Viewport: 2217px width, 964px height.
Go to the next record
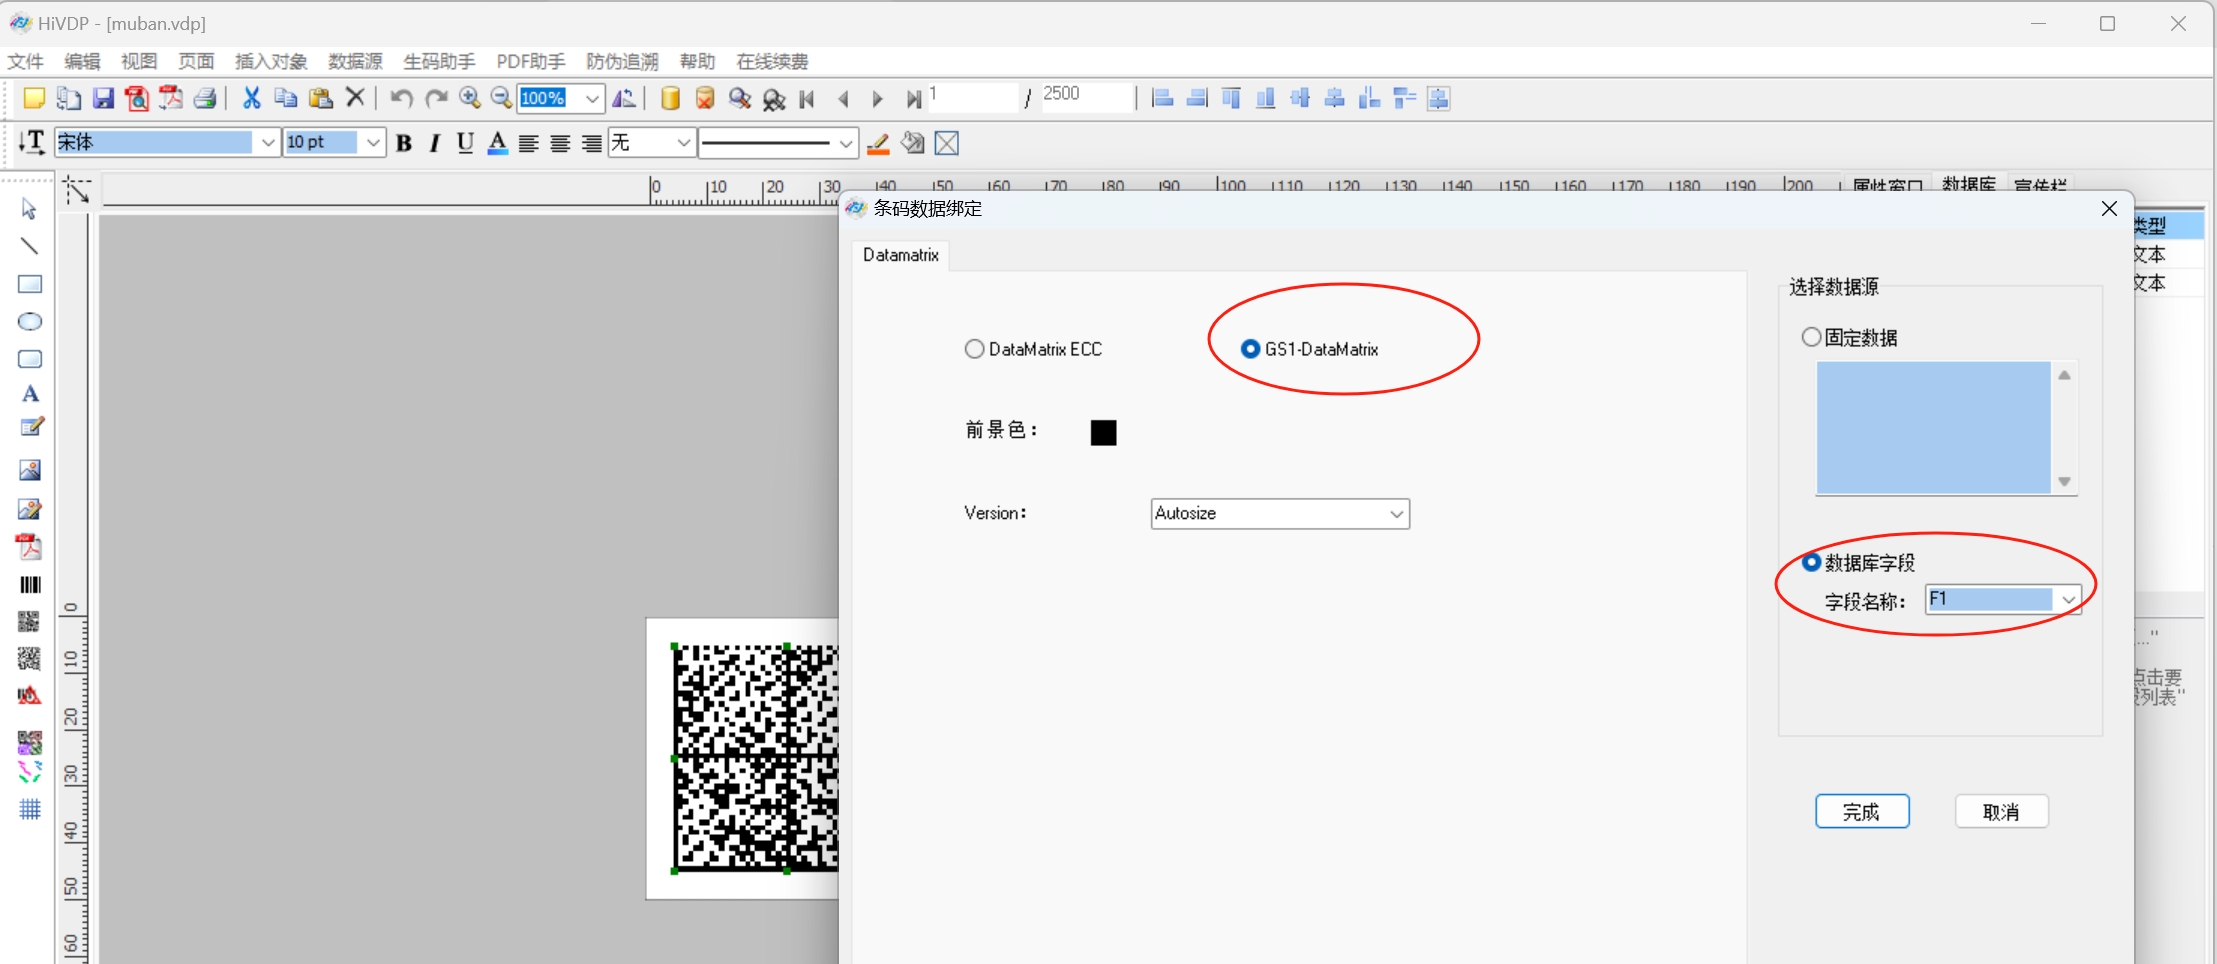pos(877,99)
